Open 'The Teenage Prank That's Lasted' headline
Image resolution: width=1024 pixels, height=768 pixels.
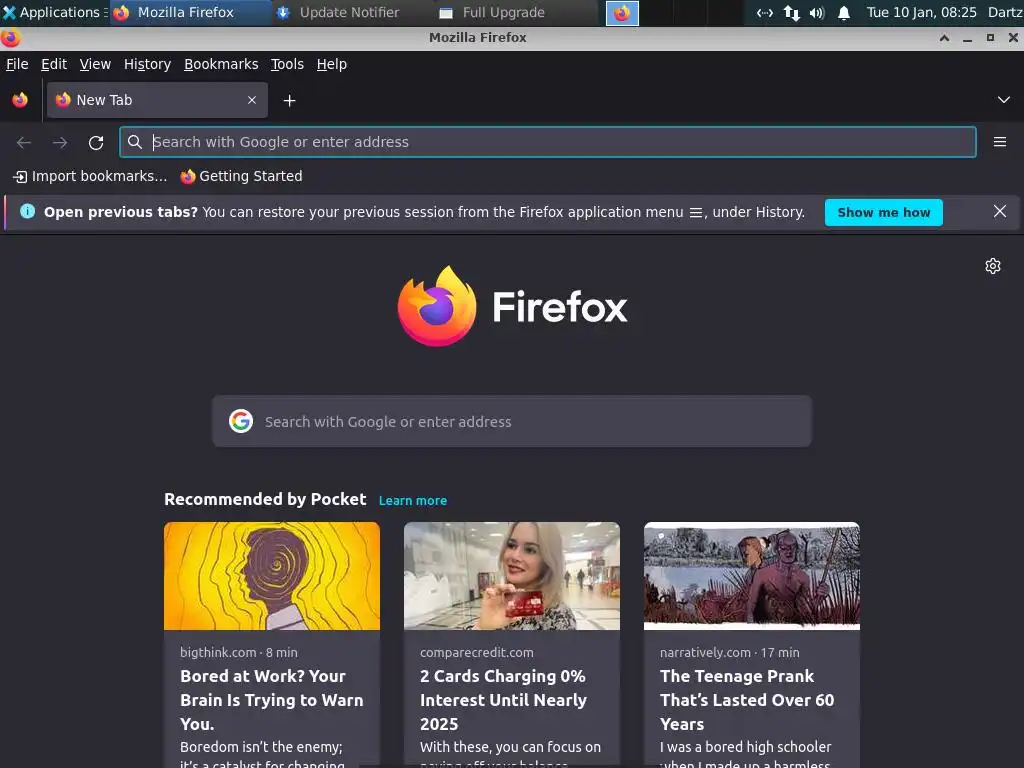(x=747, y=699)
